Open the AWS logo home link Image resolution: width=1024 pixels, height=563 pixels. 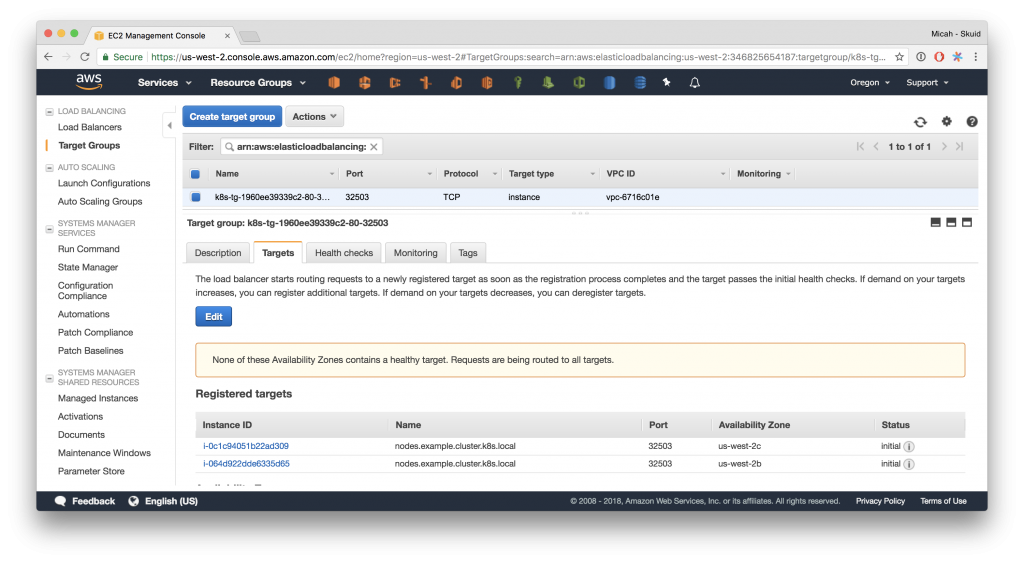click(89, 82)
